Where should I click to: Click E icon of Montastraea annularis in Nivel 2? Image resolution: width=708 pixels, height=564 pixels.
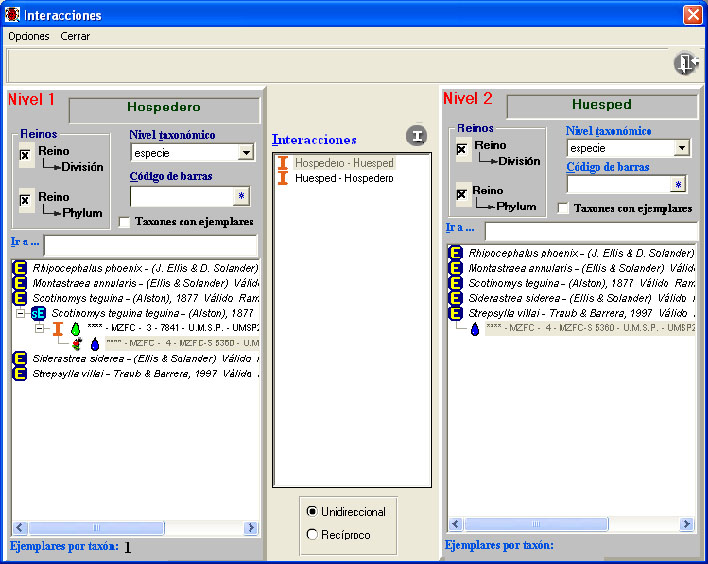(x=456, y=268)
